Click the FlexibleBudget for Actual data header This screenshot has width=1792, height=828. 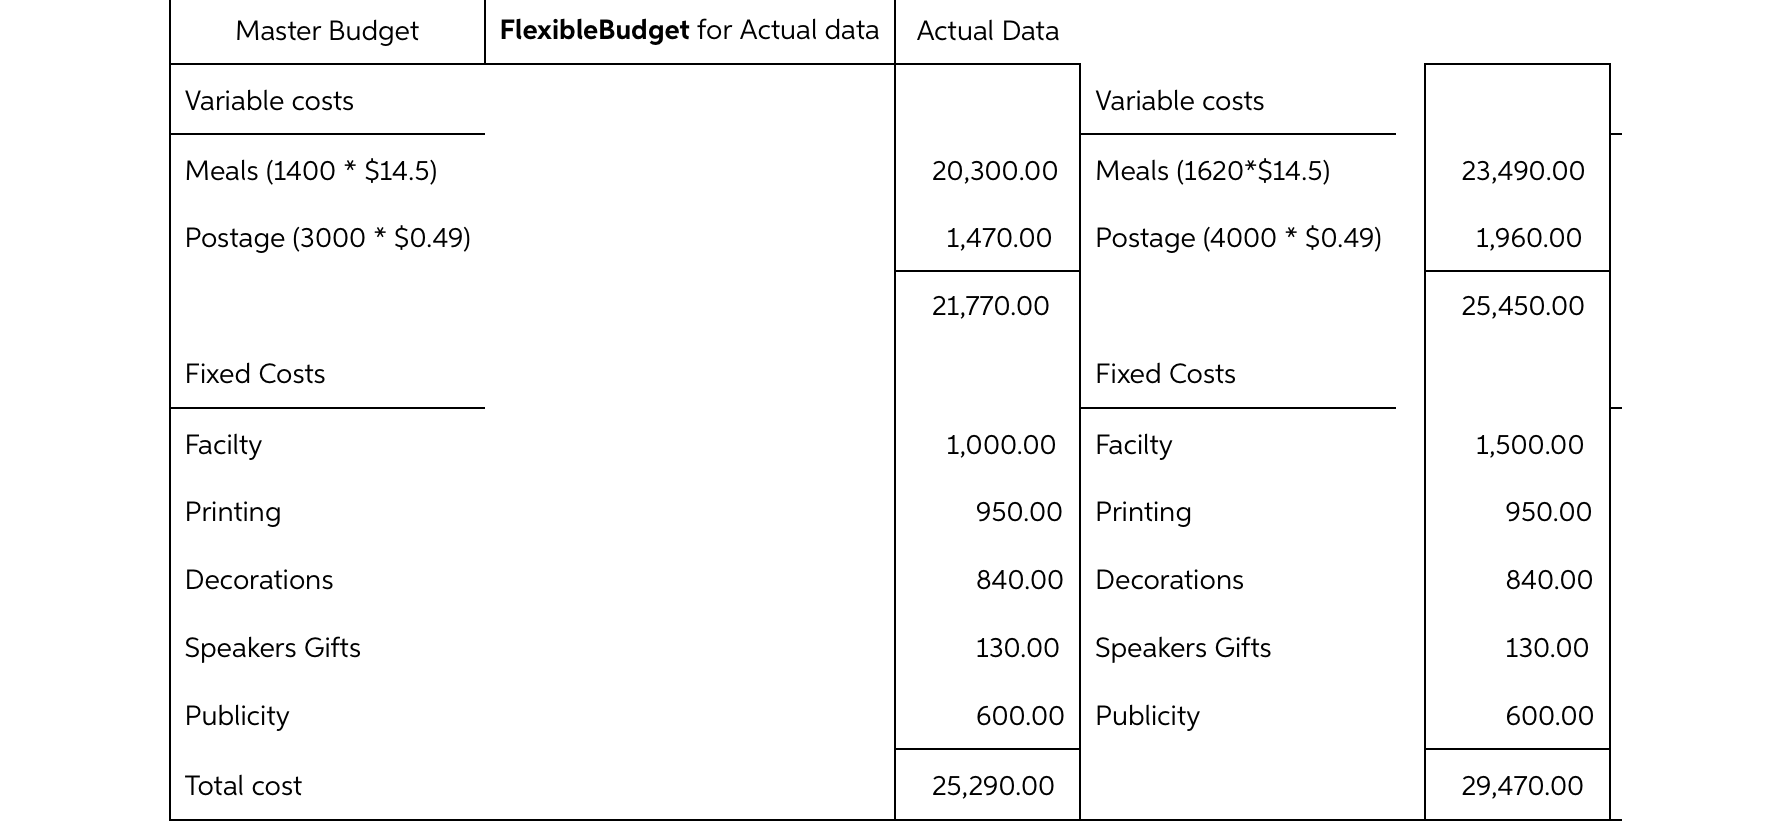point(689,31)
